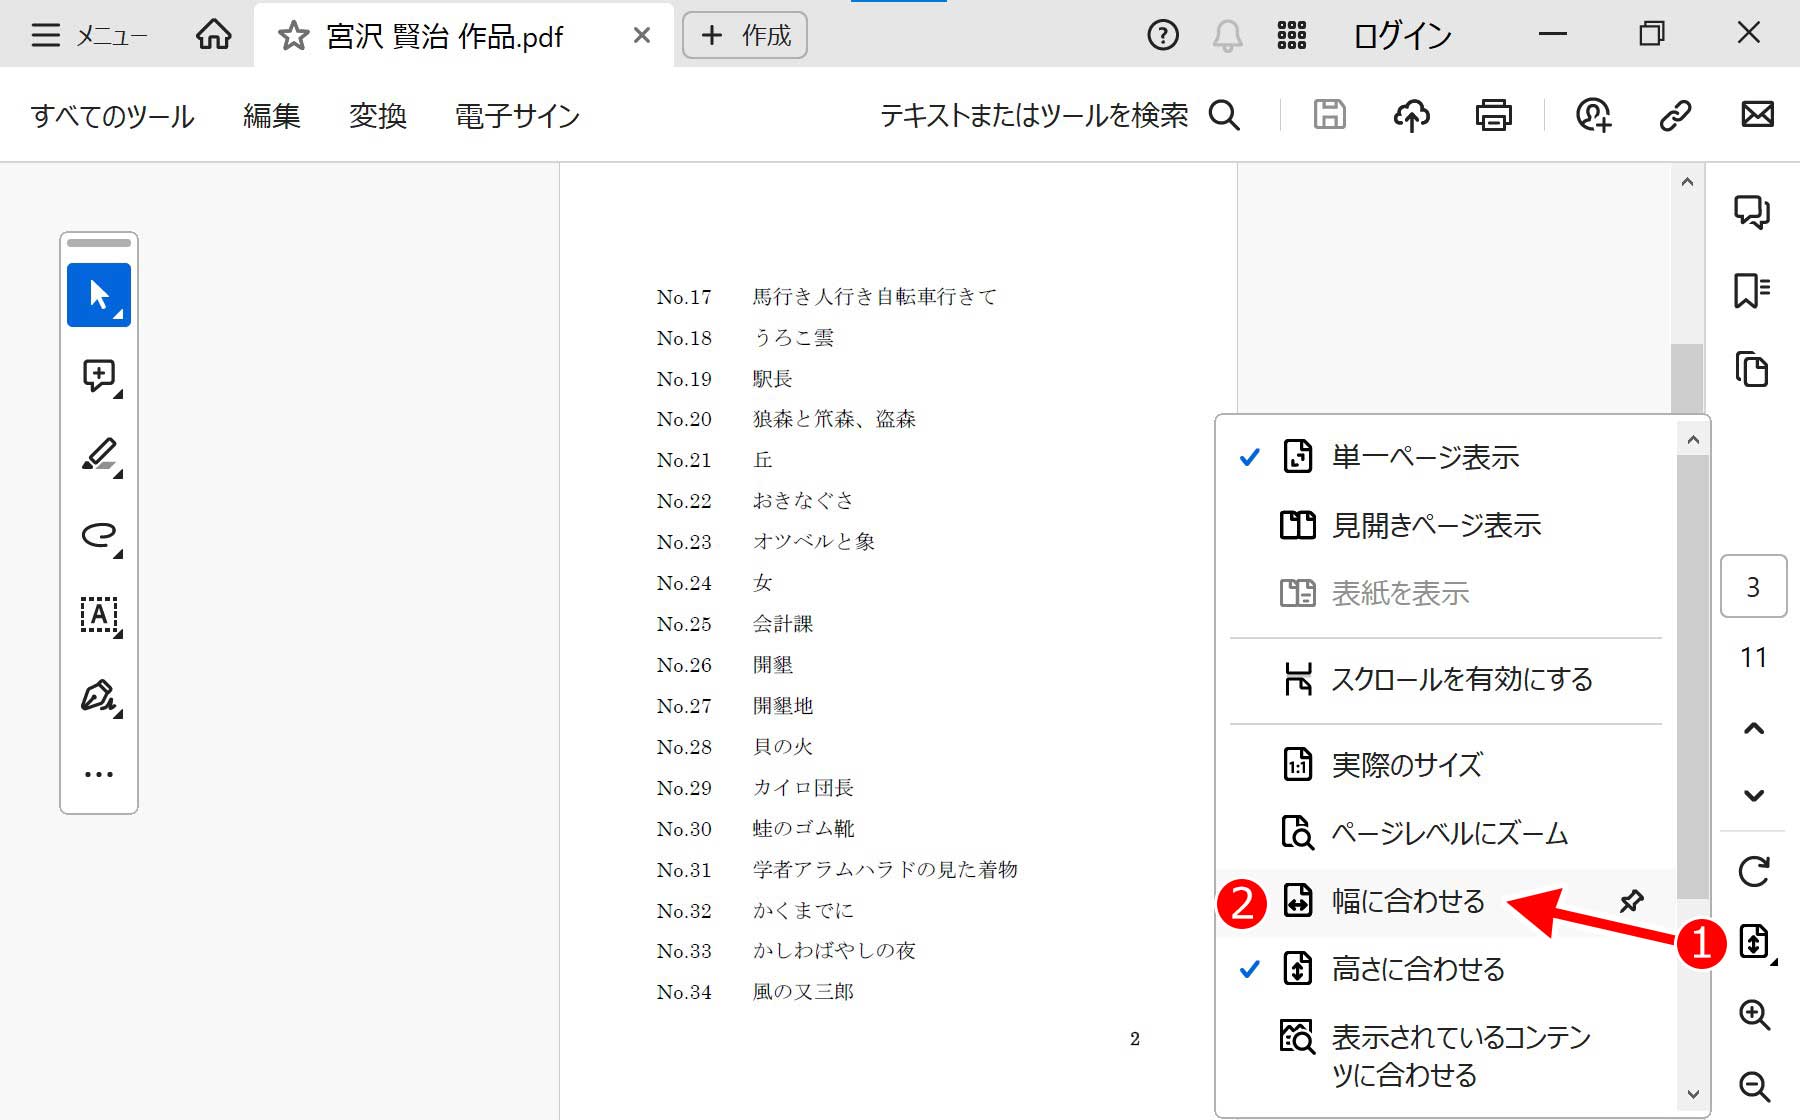This screenshot has height=1120, width=1800.
Task: Go to the Home icon
Action: click(x=213, y=35)
